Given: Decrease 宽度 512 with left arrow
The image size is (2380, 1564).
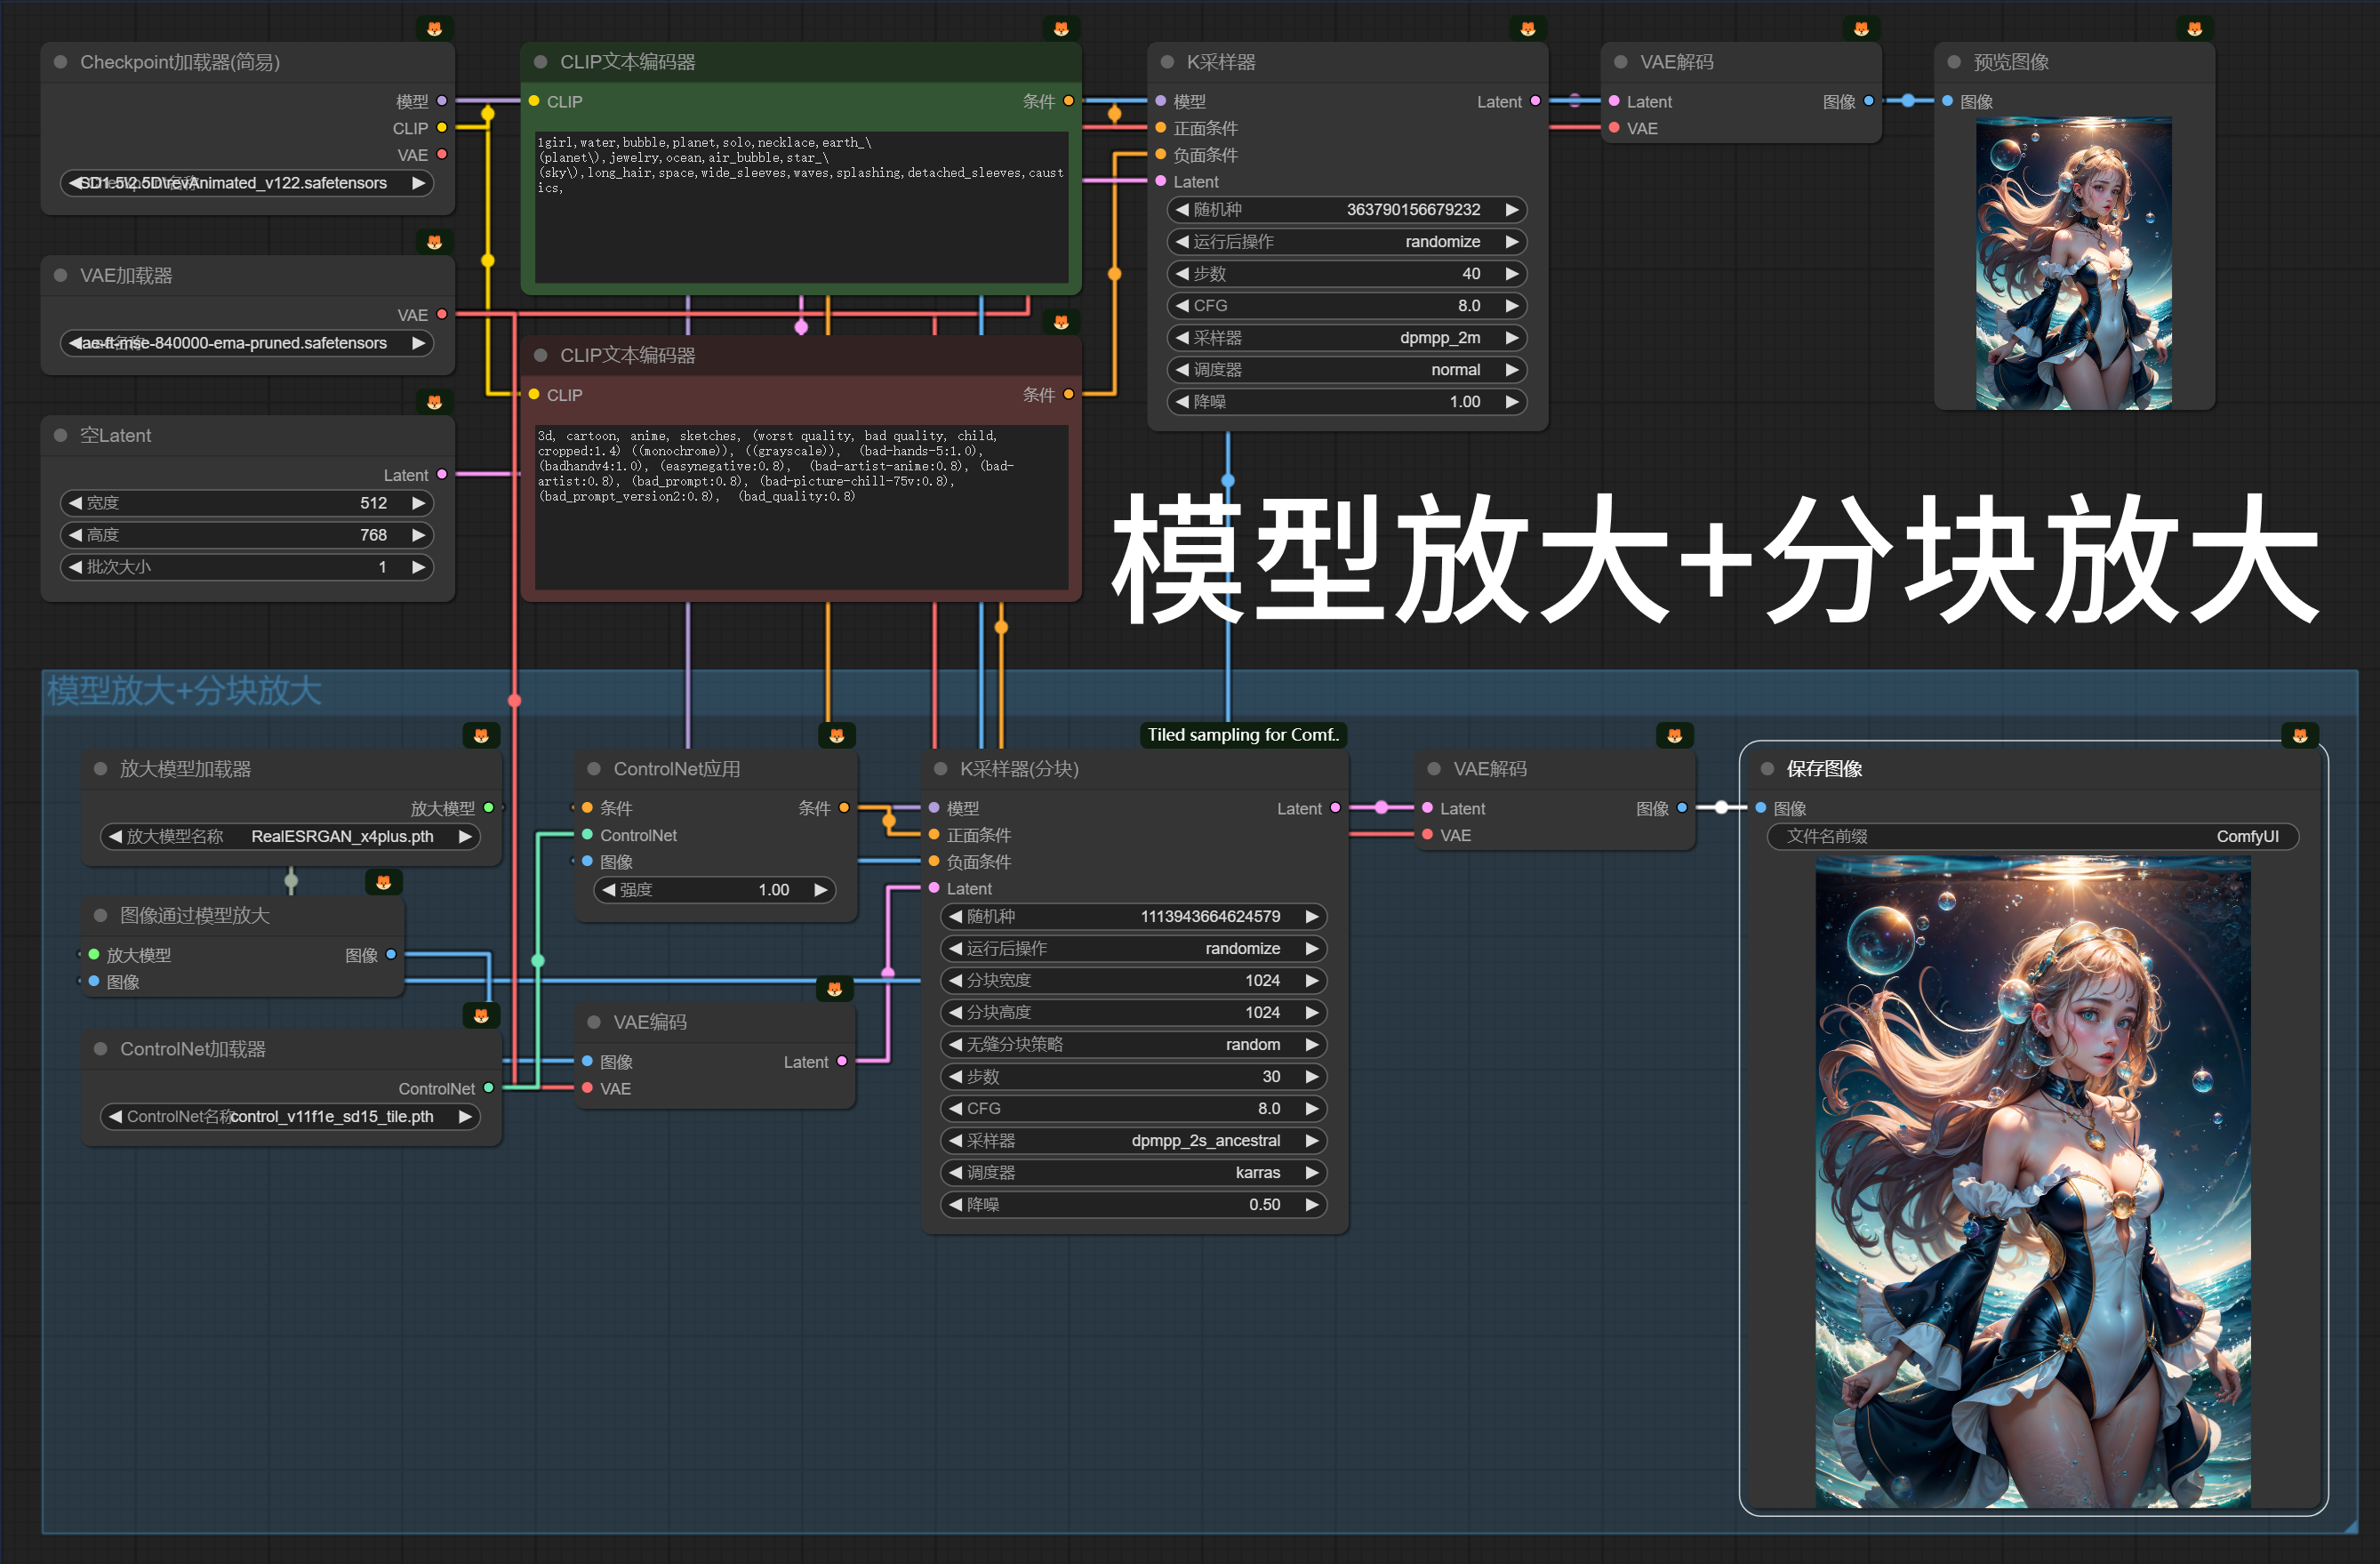Looking at the screenshot, I should (x=75, y=503).
